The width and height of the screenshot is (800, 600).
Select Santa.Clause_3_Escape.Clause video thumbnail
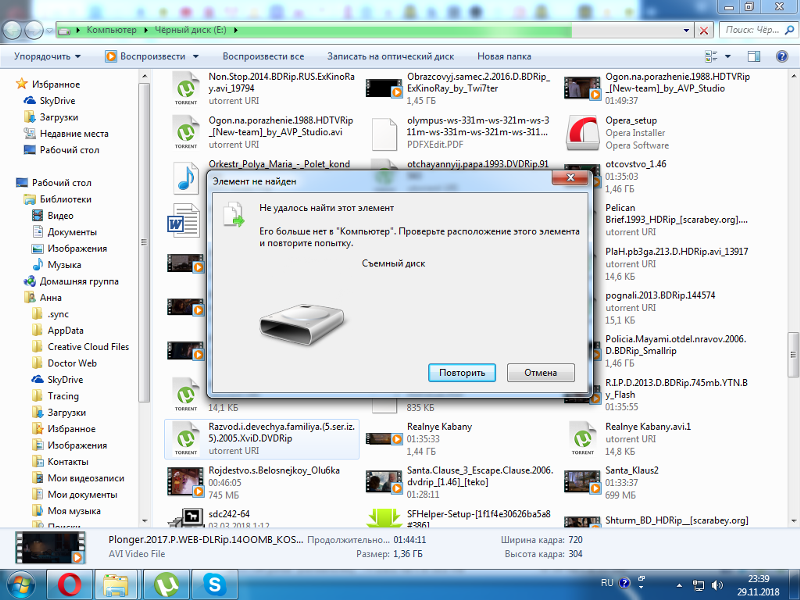[x=384, y=482]
